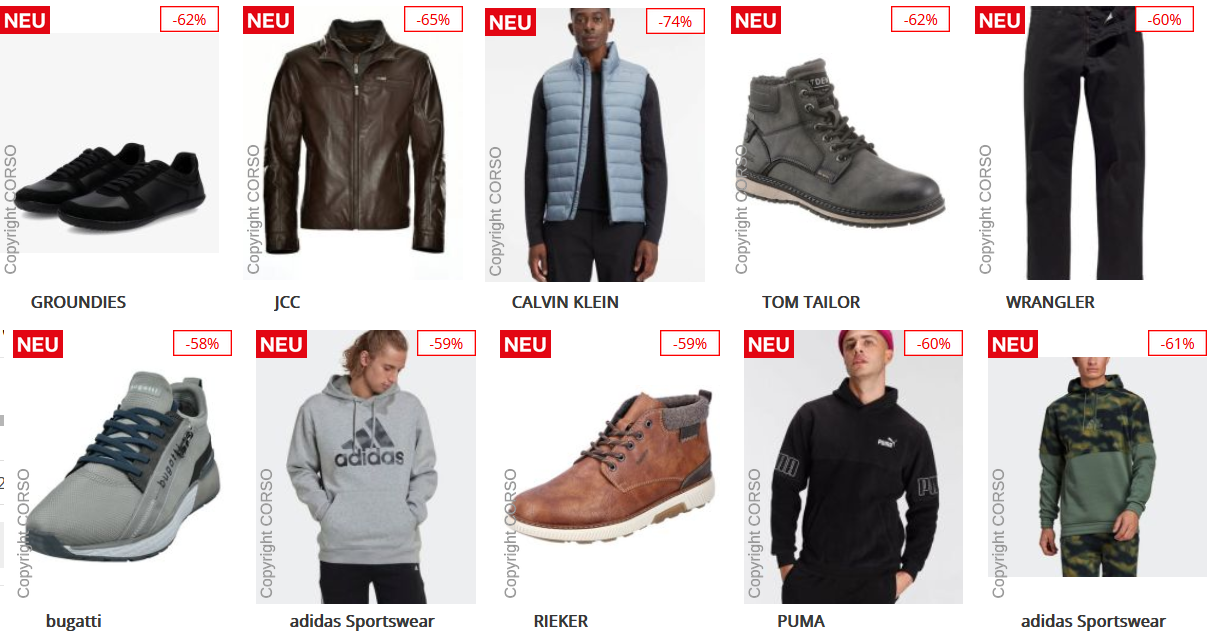Open the TOM TAILOR brand link
The width and height of the screenshot is (1207, 638).
pos(811,302)
